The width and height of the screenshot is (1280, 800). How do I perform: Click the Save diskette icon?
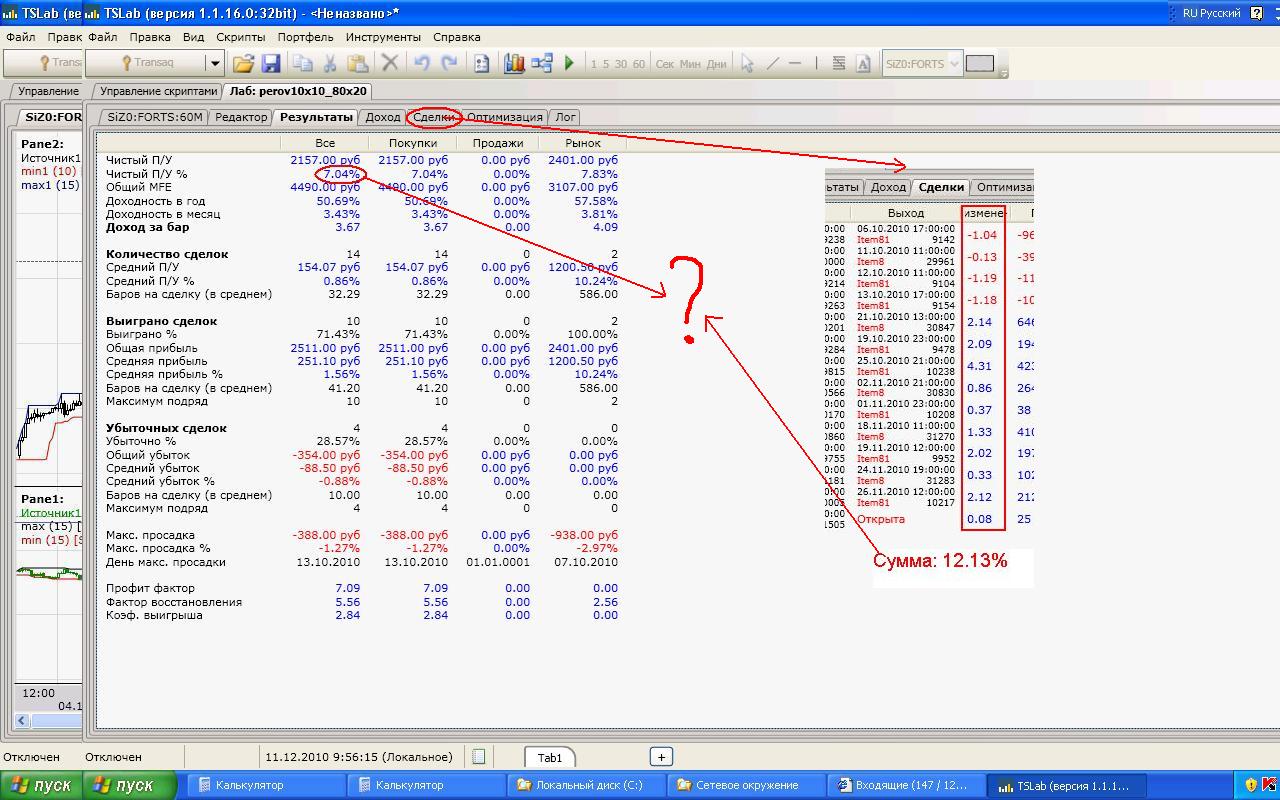coord(270,63)
